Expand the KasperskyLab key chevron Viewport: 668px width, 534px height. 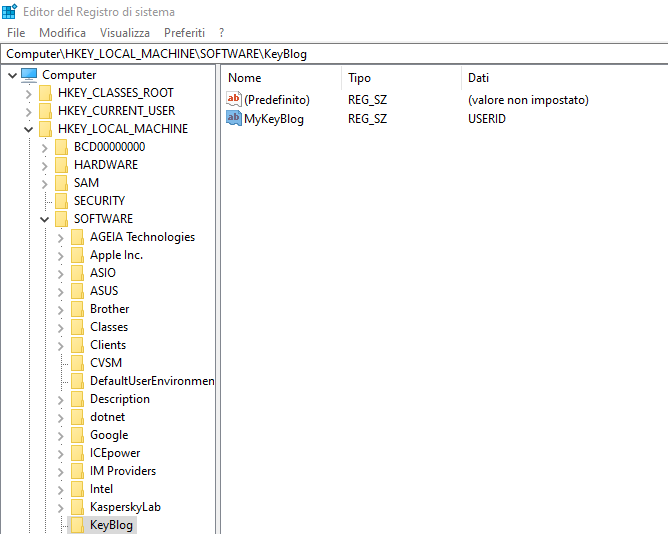[x=60, y=508]
